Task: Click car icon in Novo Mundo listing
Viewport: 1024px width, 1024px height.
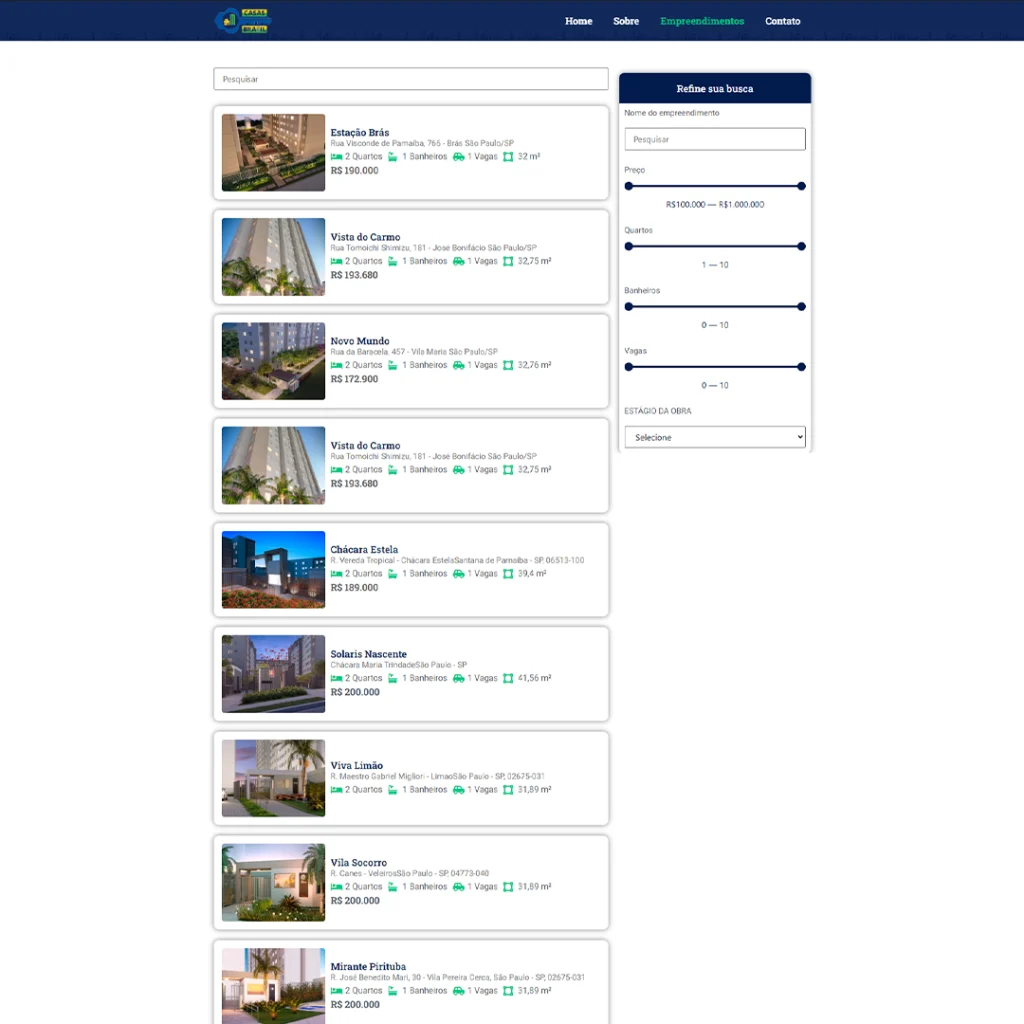Action: click(x=458, y=366)
